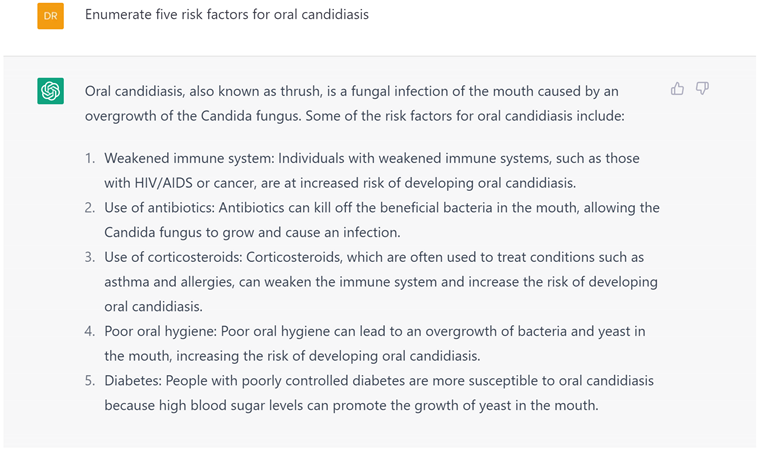Click the thumbs down icon
The height and width of the screenshot is (449, 758).
702,89
